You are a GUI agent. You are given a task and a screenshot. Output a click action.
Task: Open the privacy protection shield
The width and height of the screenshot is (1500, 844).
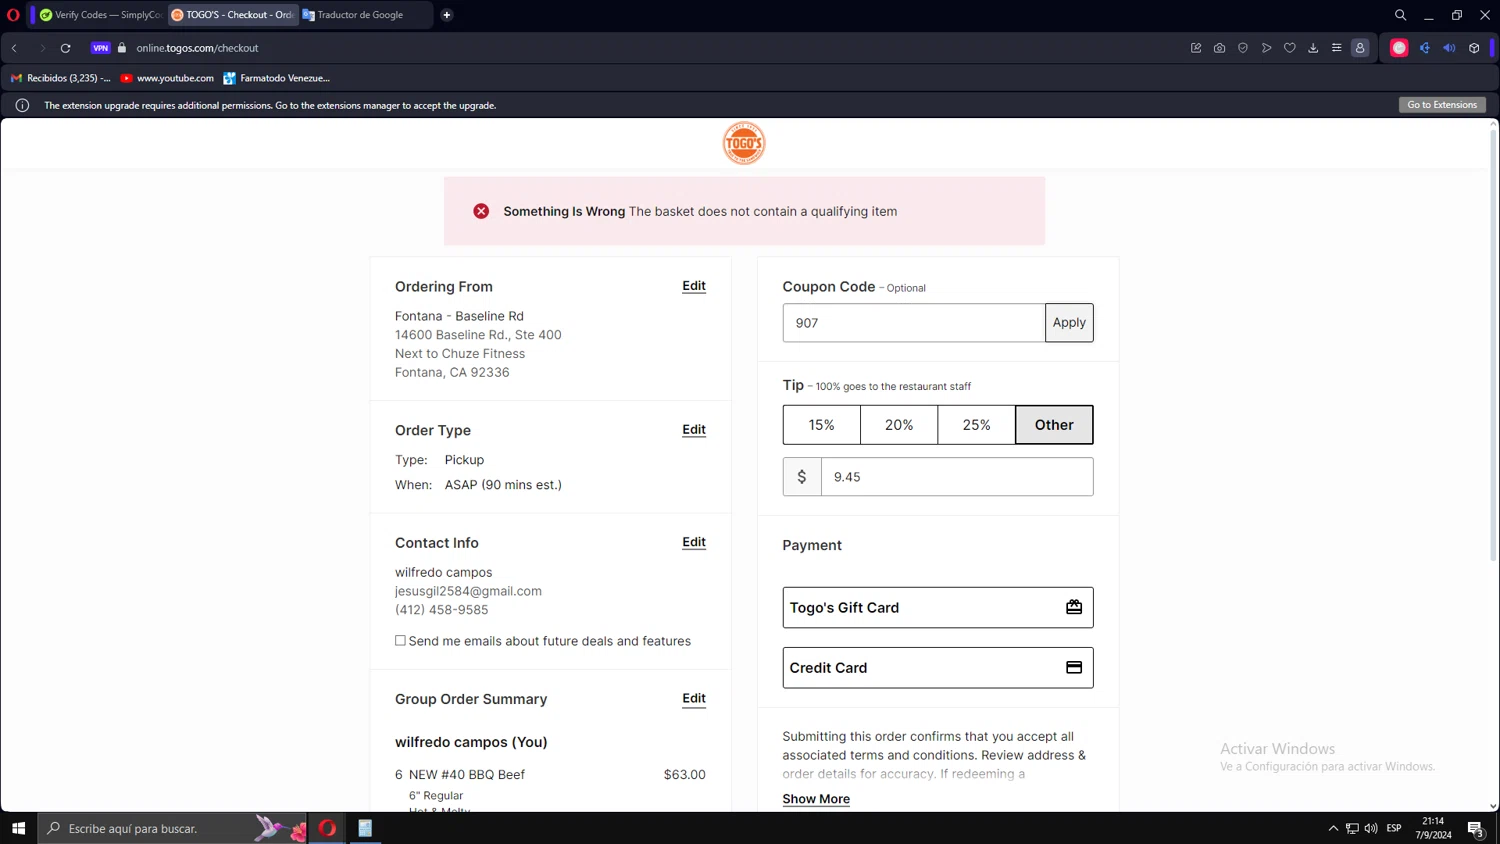[1243, 48]
